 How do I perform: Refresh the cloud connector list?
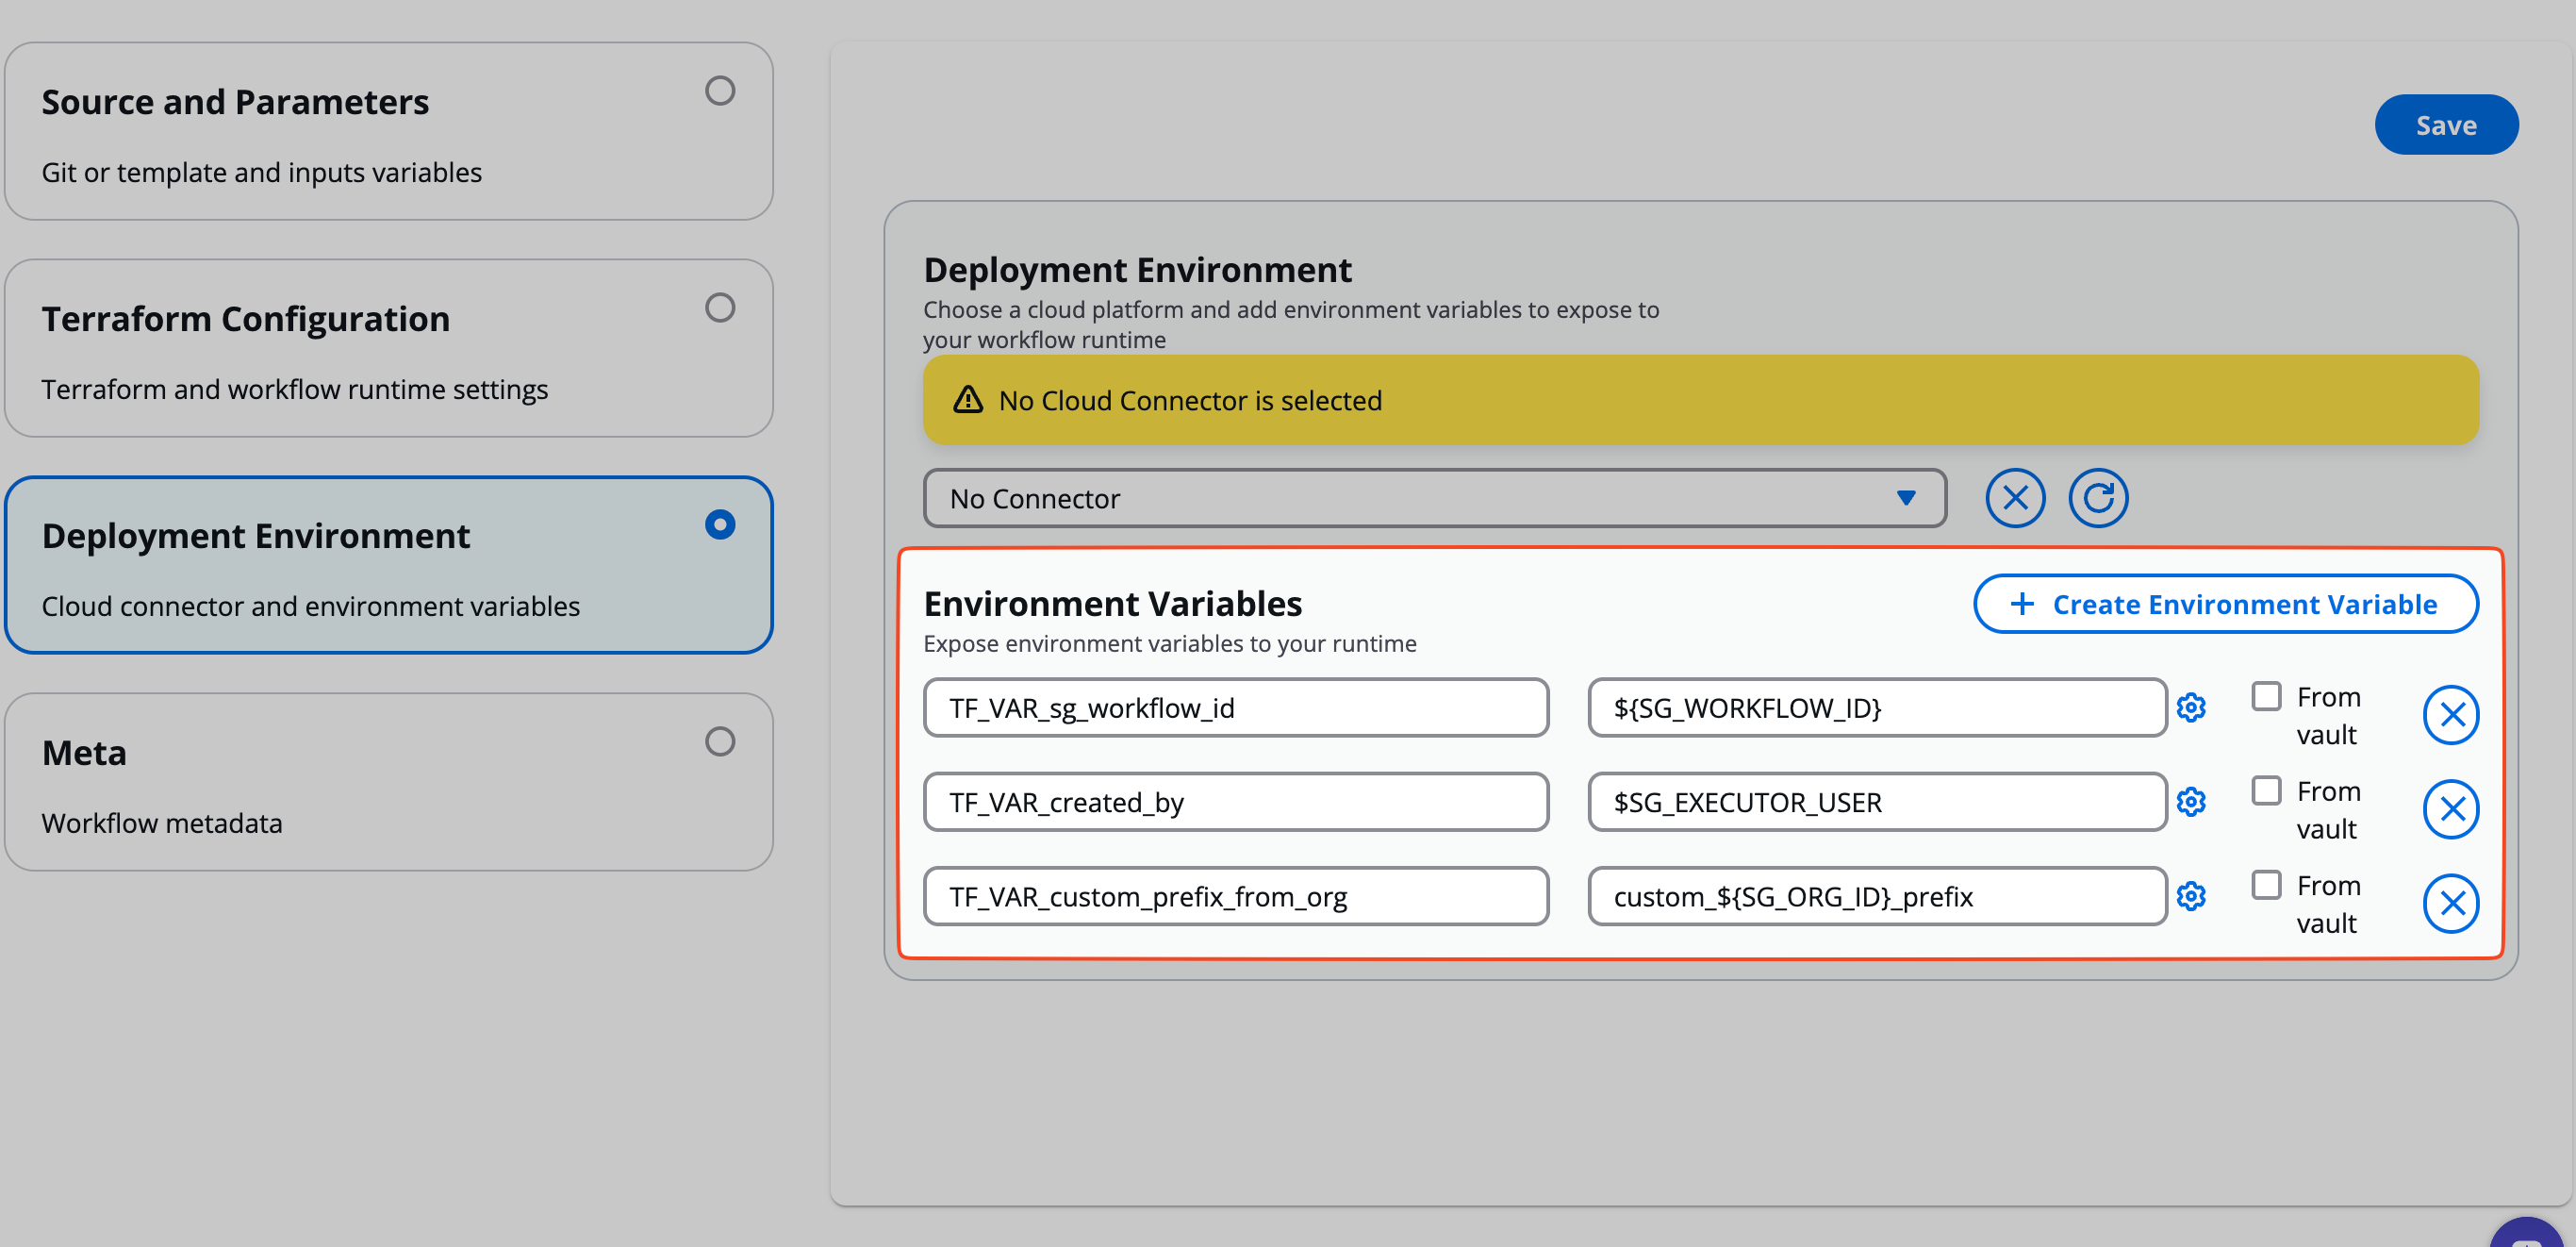(2097, 498)
